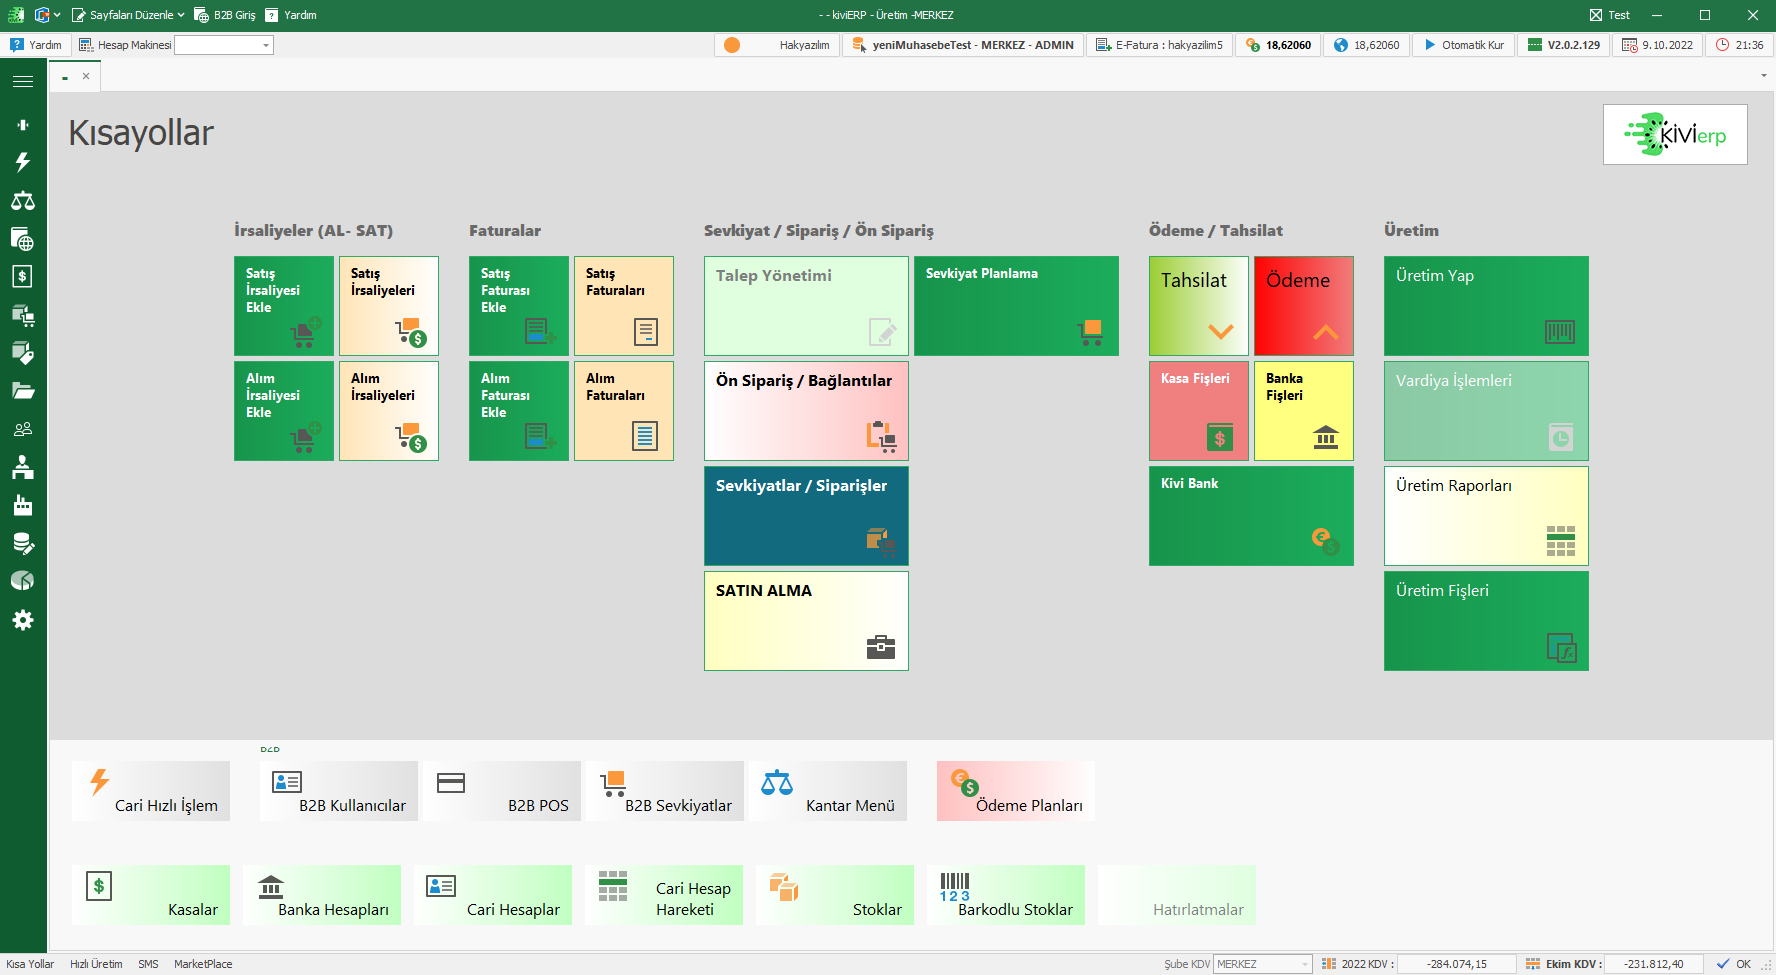Open the settings gear in the sidebar
Image resolution: width=1776 pixels, height=975 pixels.
23,620
